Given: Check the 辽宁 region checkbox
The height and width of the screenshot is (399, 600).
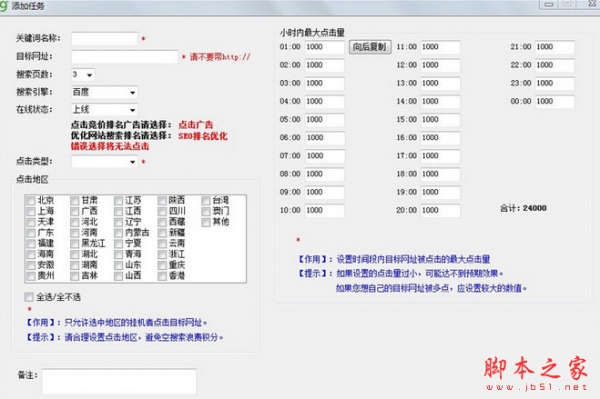Looking at the screenshot, I should point(119,222).
